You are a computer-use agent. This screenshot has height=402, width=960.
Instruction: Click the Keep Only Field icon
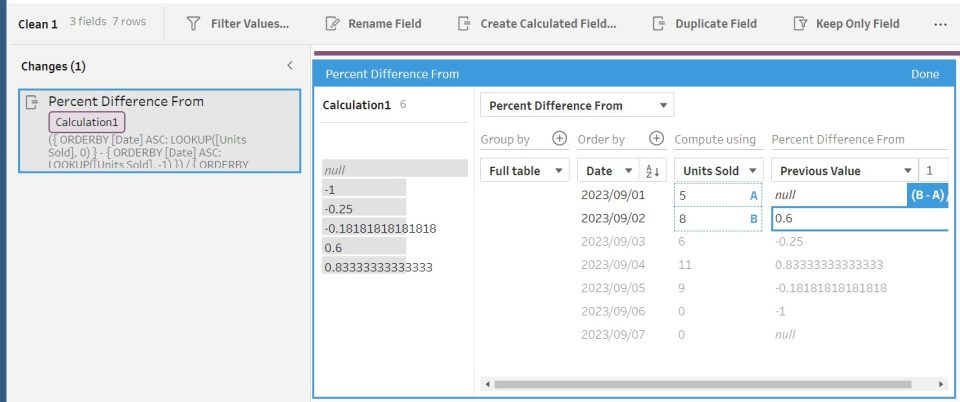pos(800,24)
